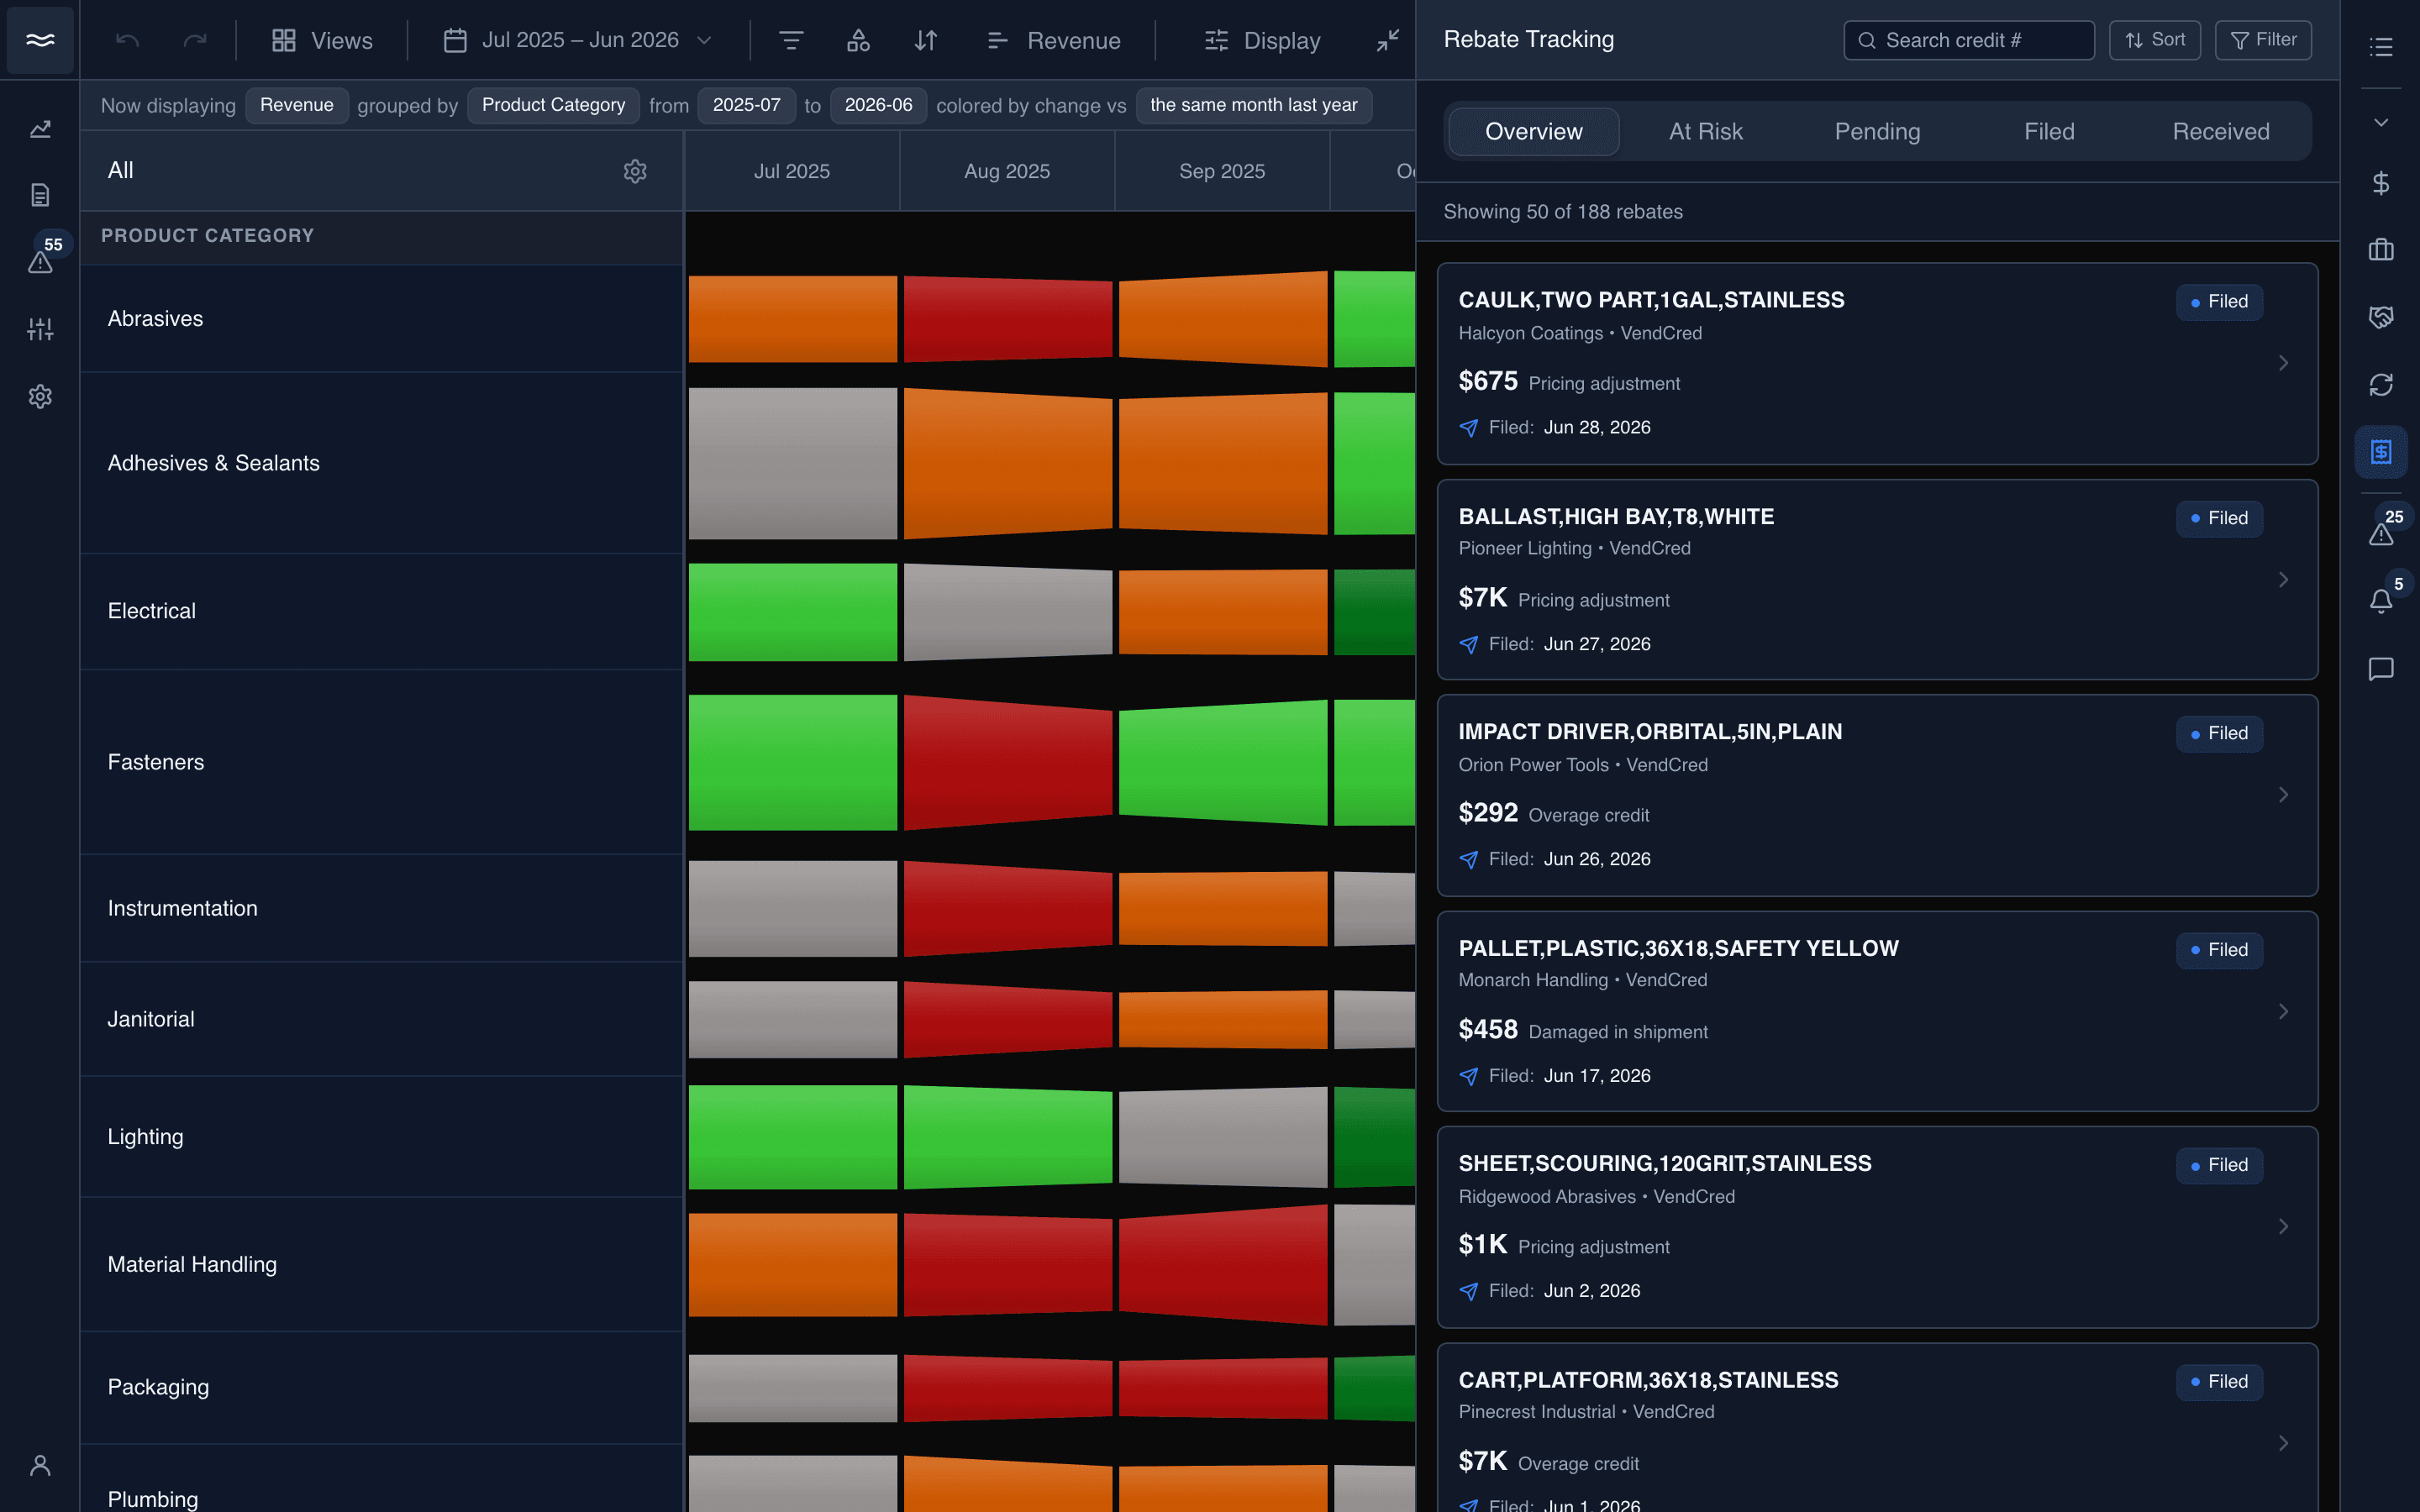Open the list icon in right sidebar
Screen dimensions: 2420x1512
pos(2381,46)
